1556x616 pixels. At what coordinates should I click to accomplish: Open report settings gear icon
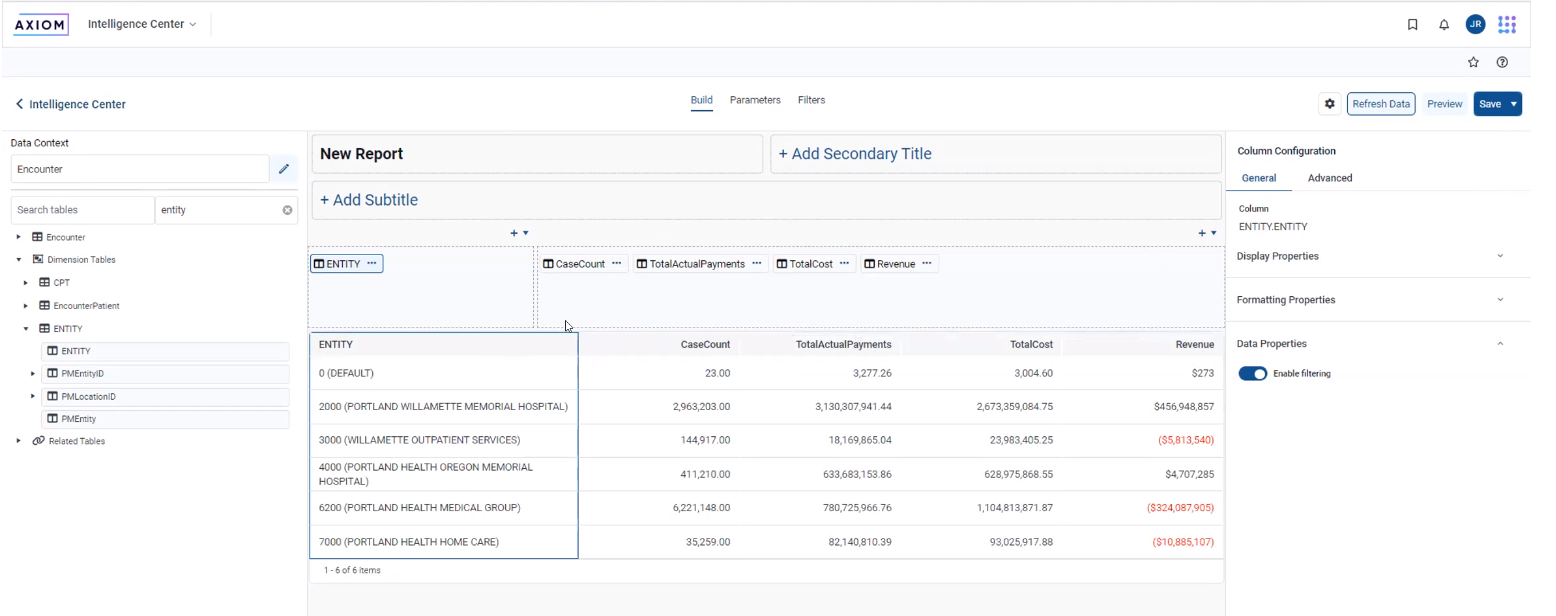point(1329,104)
